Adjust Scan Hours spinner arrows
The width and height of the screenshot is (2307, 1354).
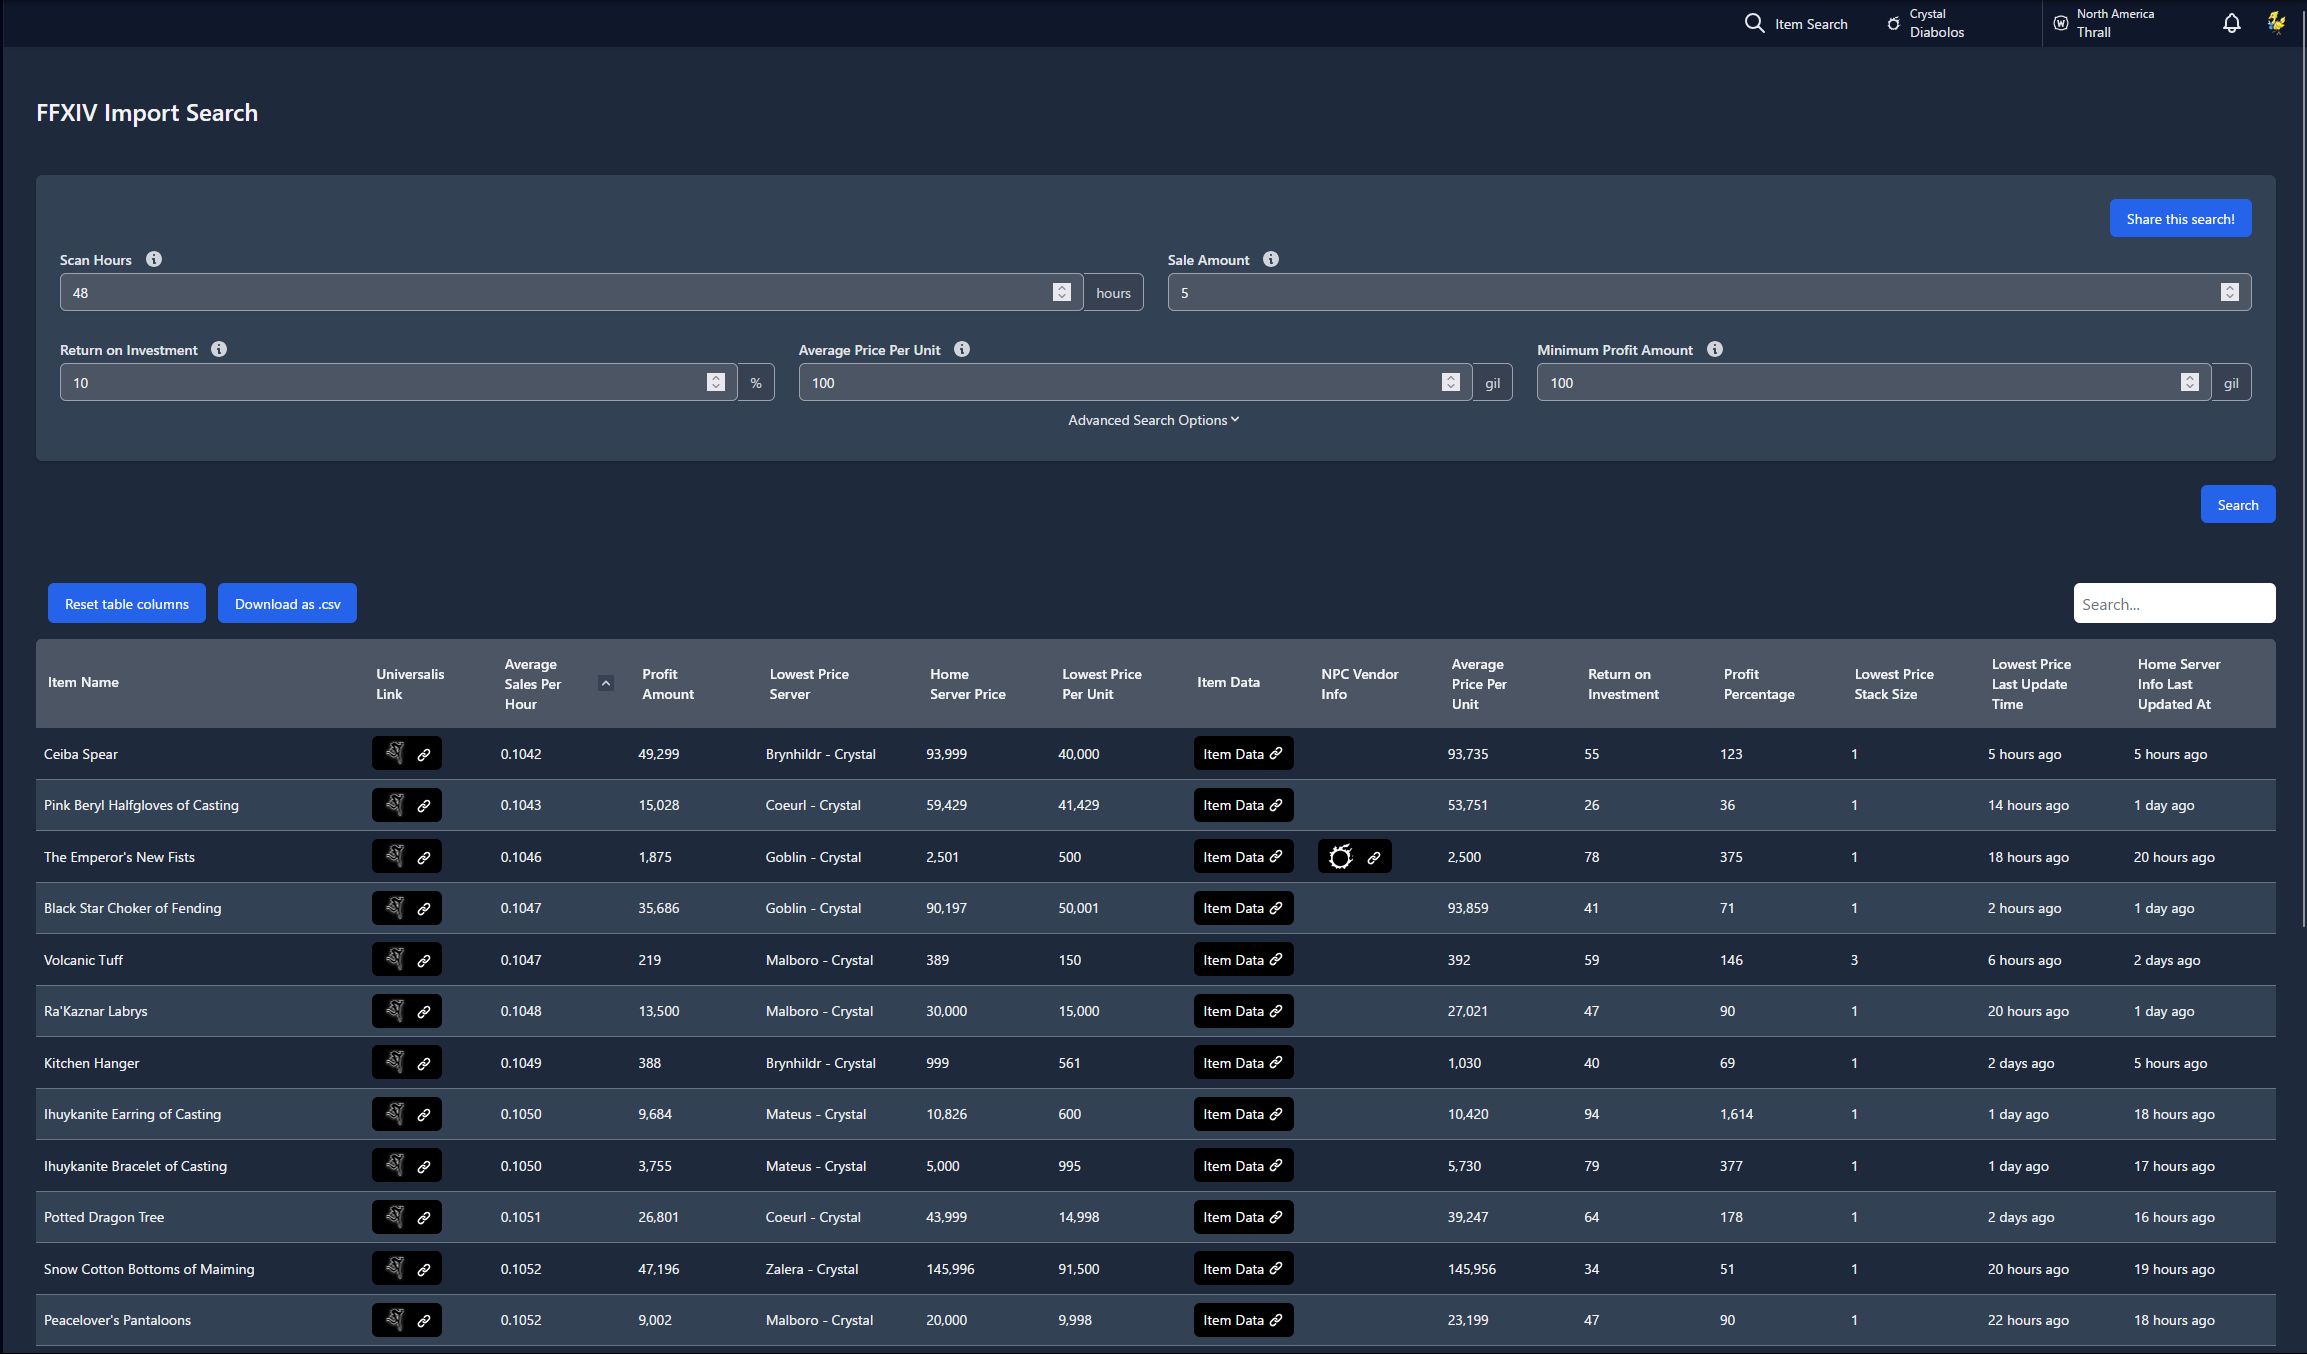click(x=1062, y=292)
